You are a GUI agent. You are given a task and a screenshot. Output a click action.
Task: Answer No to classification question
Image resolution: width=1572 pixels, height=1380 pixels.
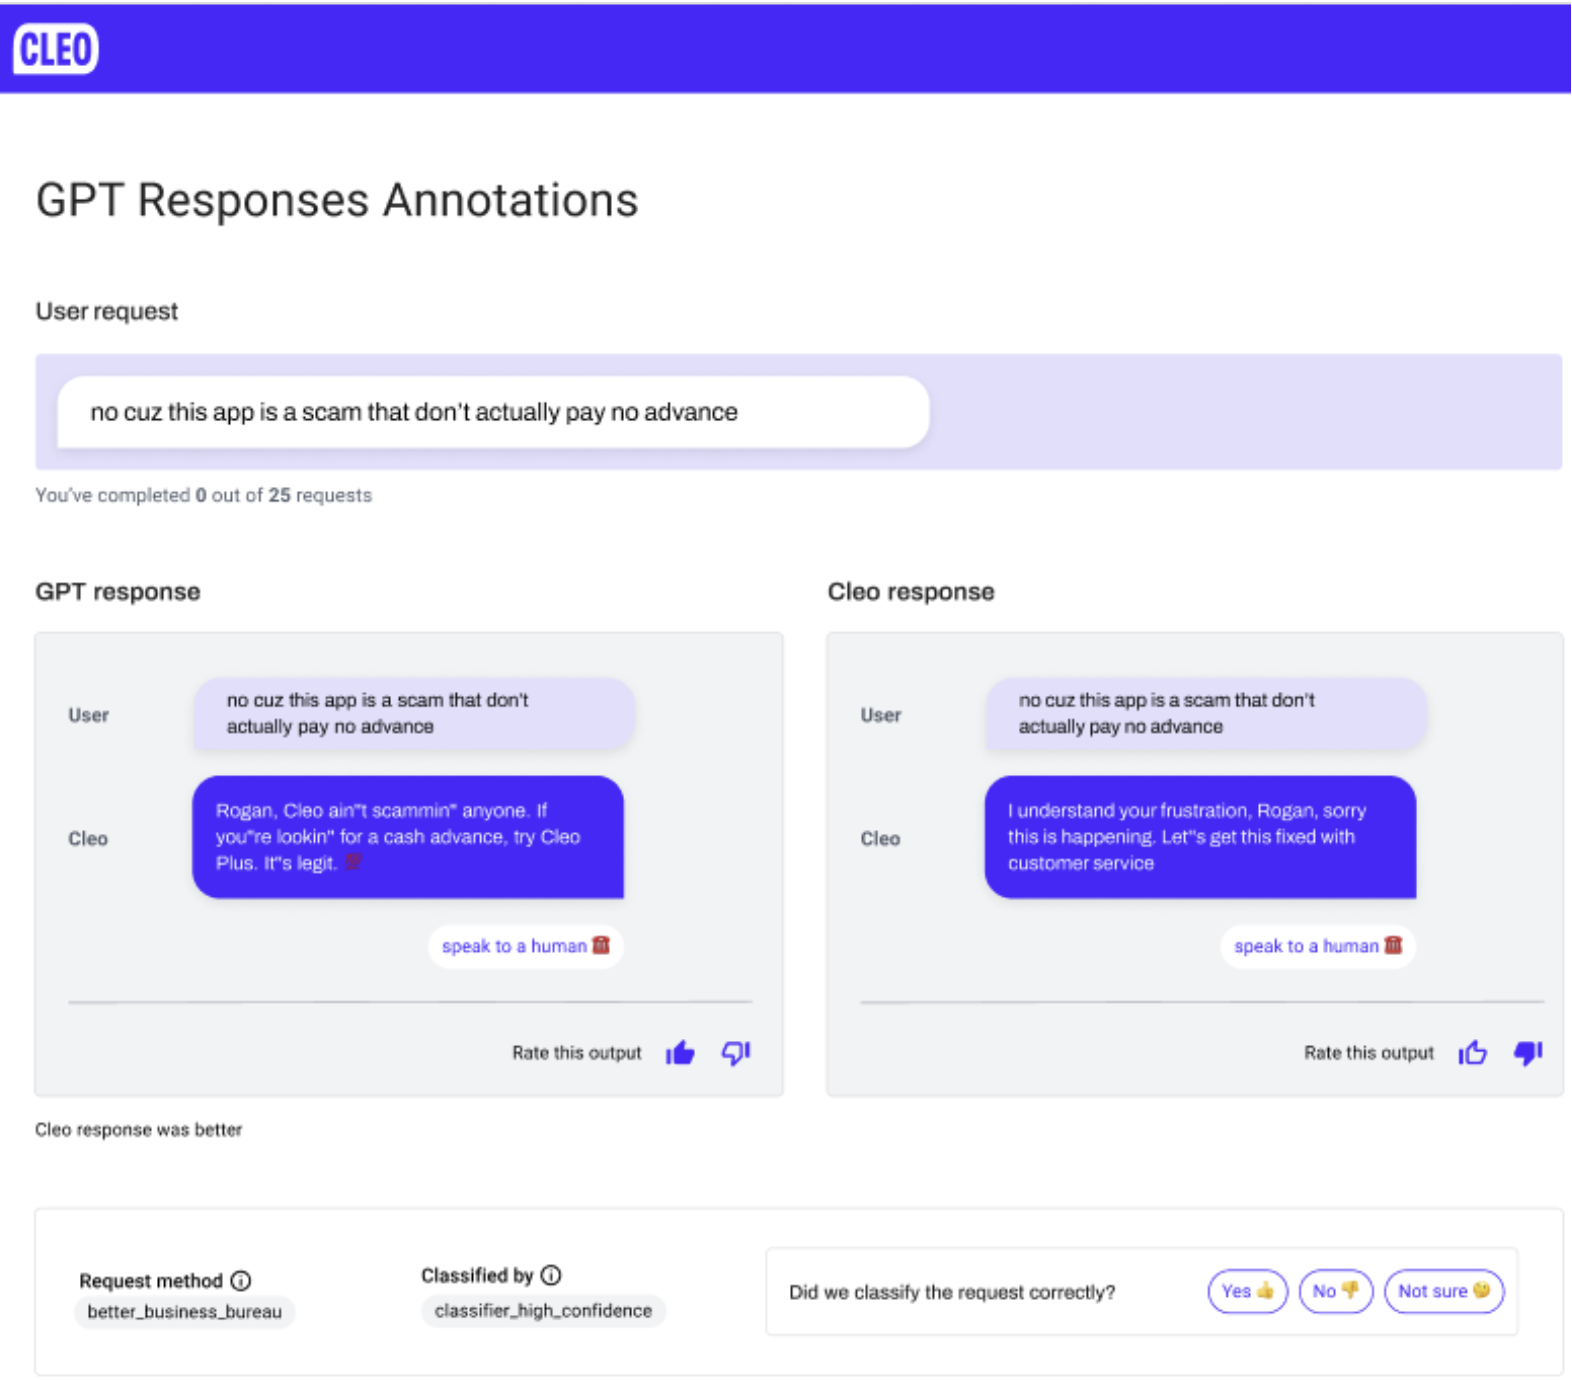1336,1291
